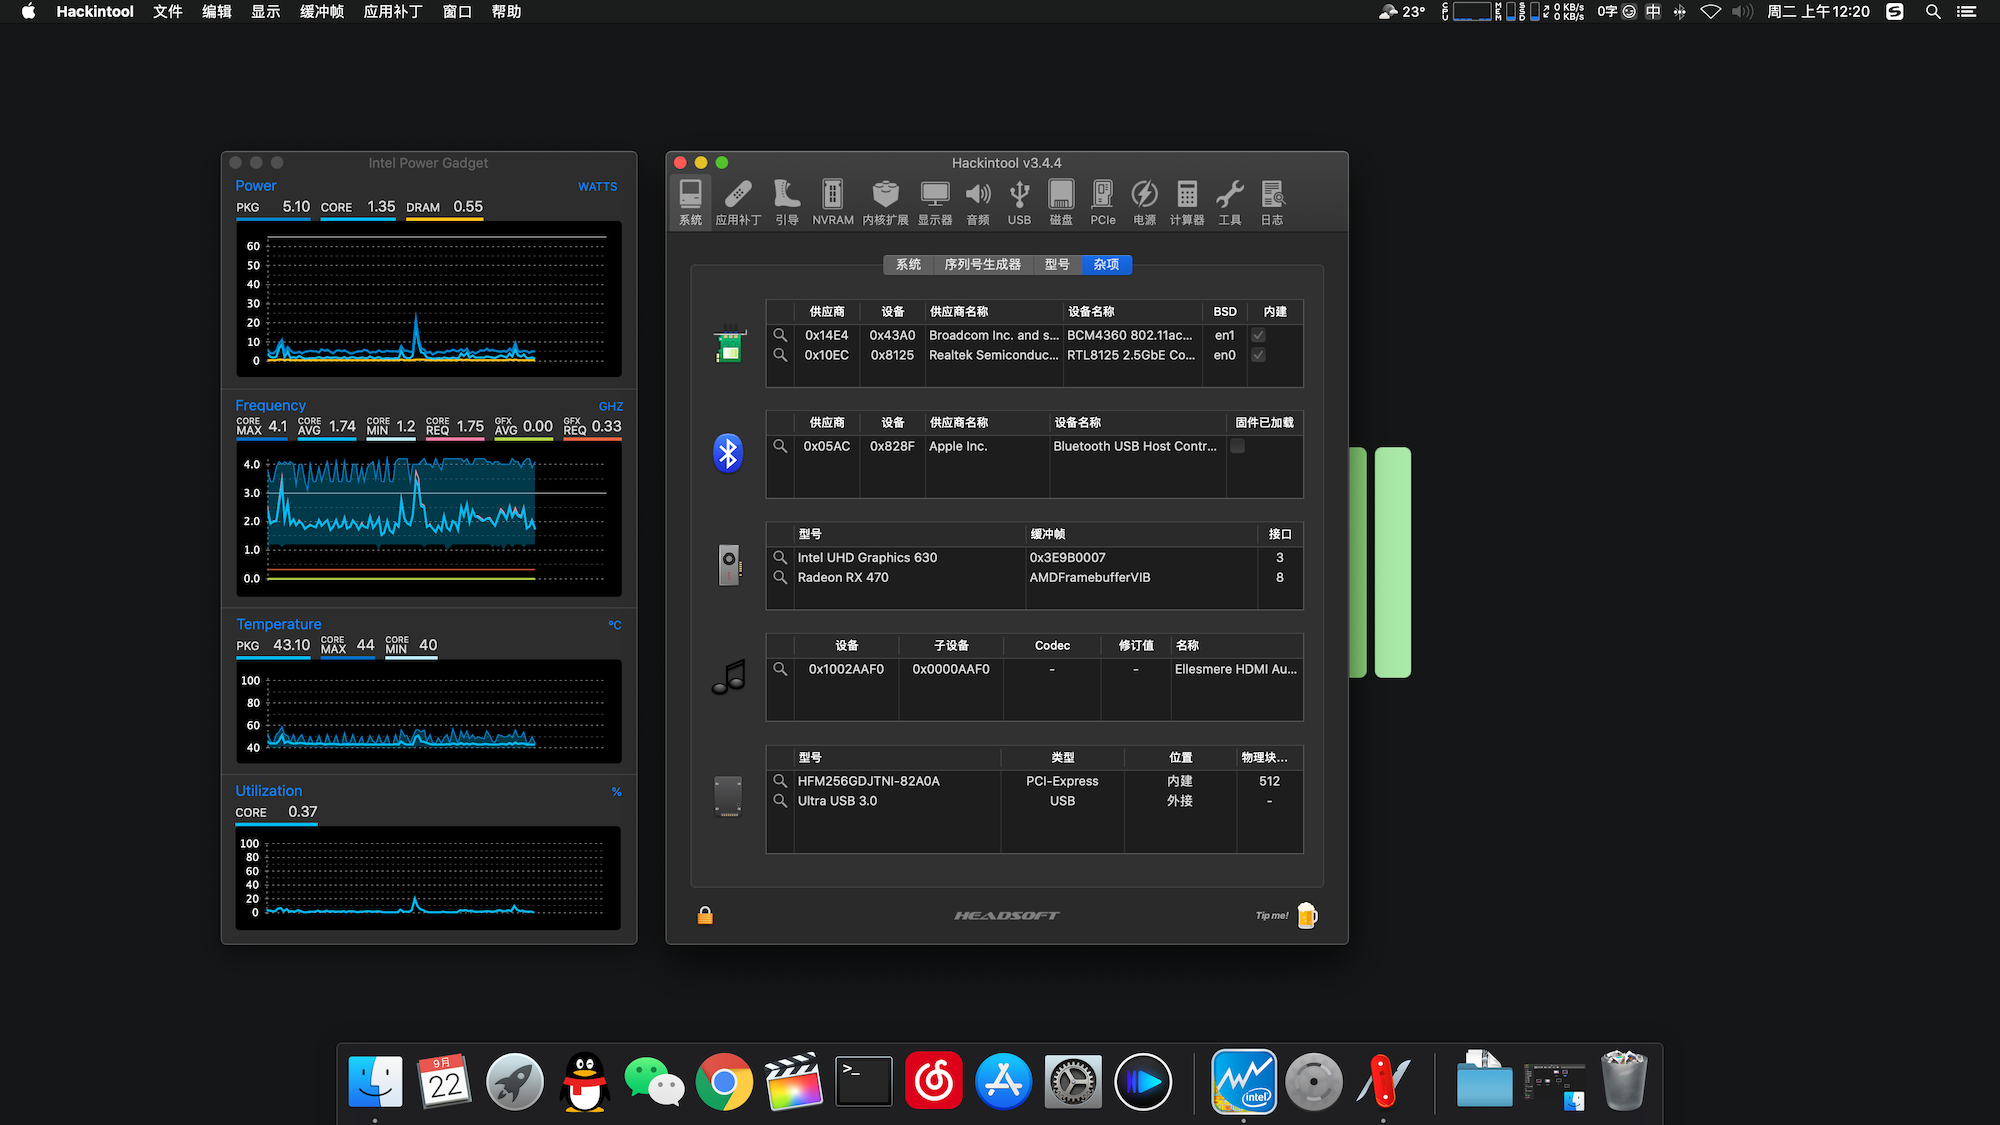The image size is (2000, 1125).
Task: Toggle the Bluetooth firmware loaded checkbox
Action: [1237, 446]
